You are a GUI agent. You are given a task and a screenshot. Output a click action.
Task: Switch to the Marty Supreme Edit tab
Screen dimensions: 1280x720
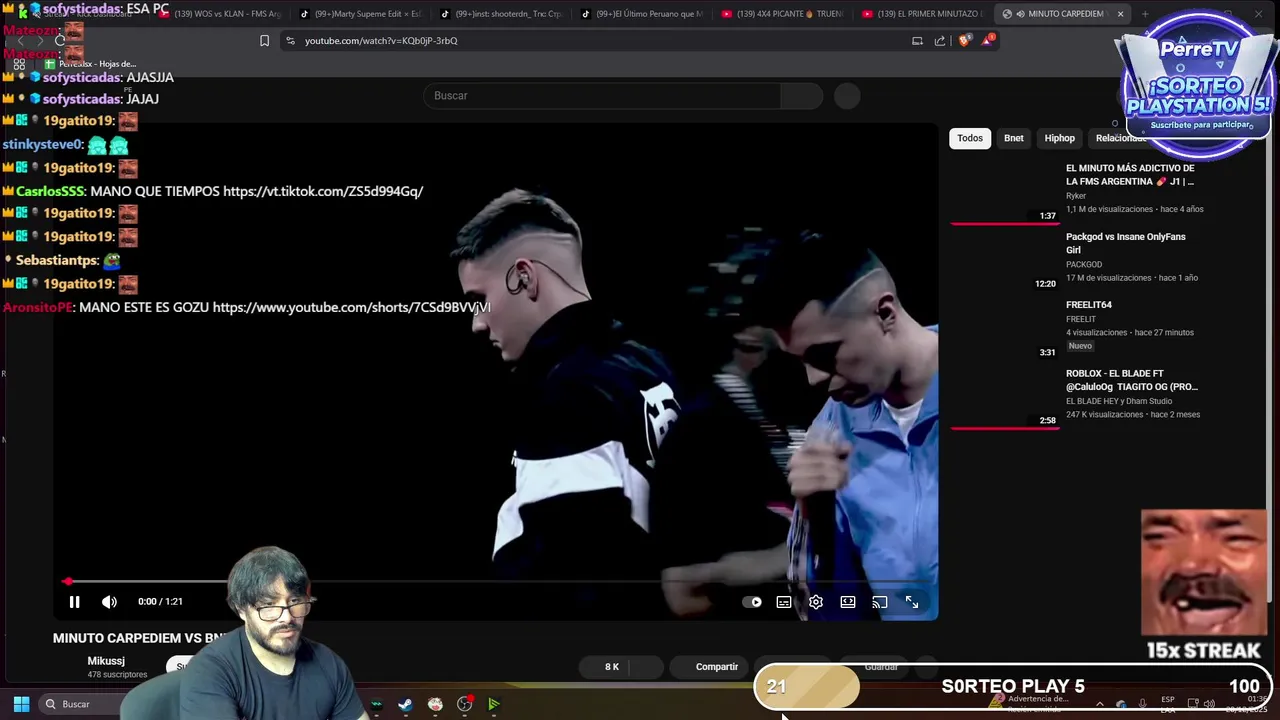(x=362, y=14)
